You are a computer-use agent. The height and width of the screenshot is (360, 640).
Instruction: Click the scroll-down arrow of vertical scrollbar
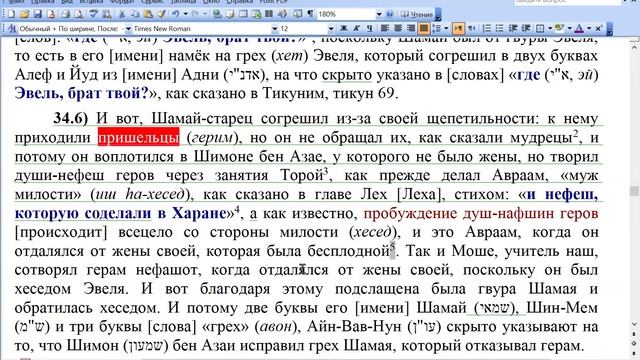click(x=634, y=324)
